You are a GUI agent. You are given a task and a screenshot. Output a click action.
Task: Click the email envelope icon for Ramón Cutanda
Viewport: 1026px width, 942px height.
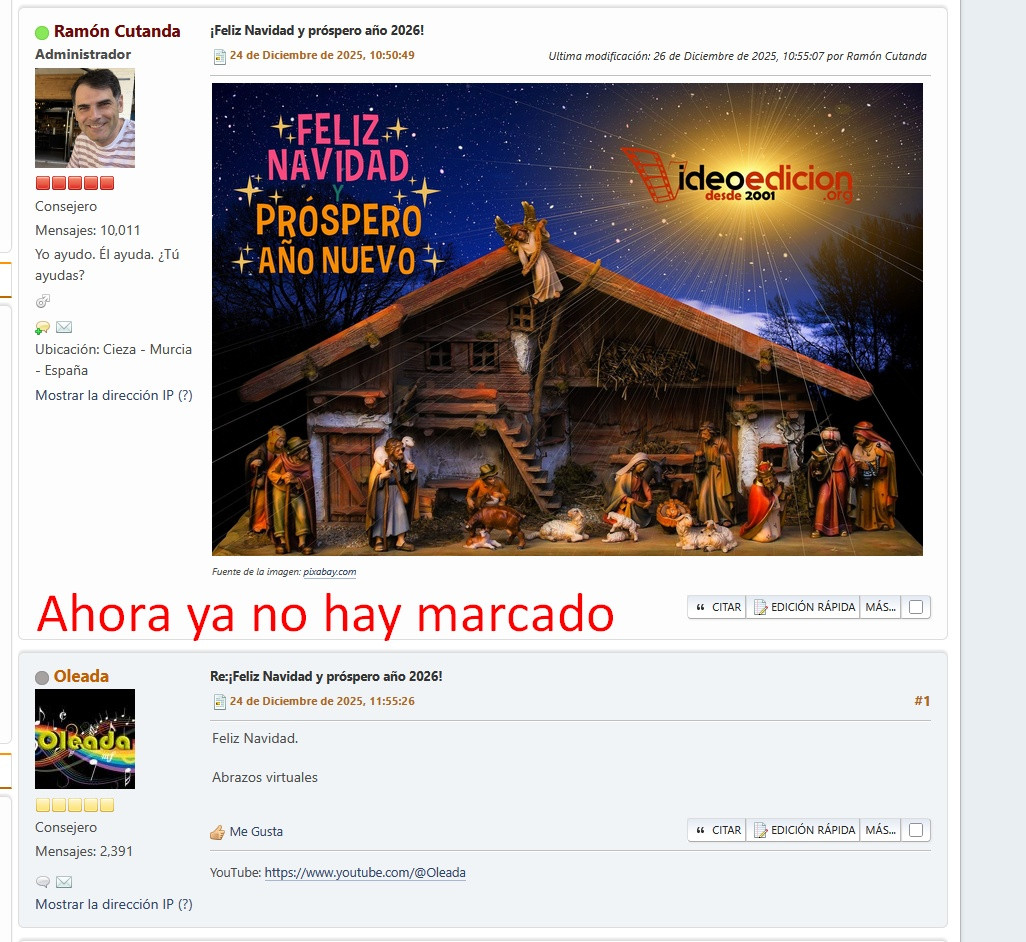pyautogui.click(x=64, y=326)
